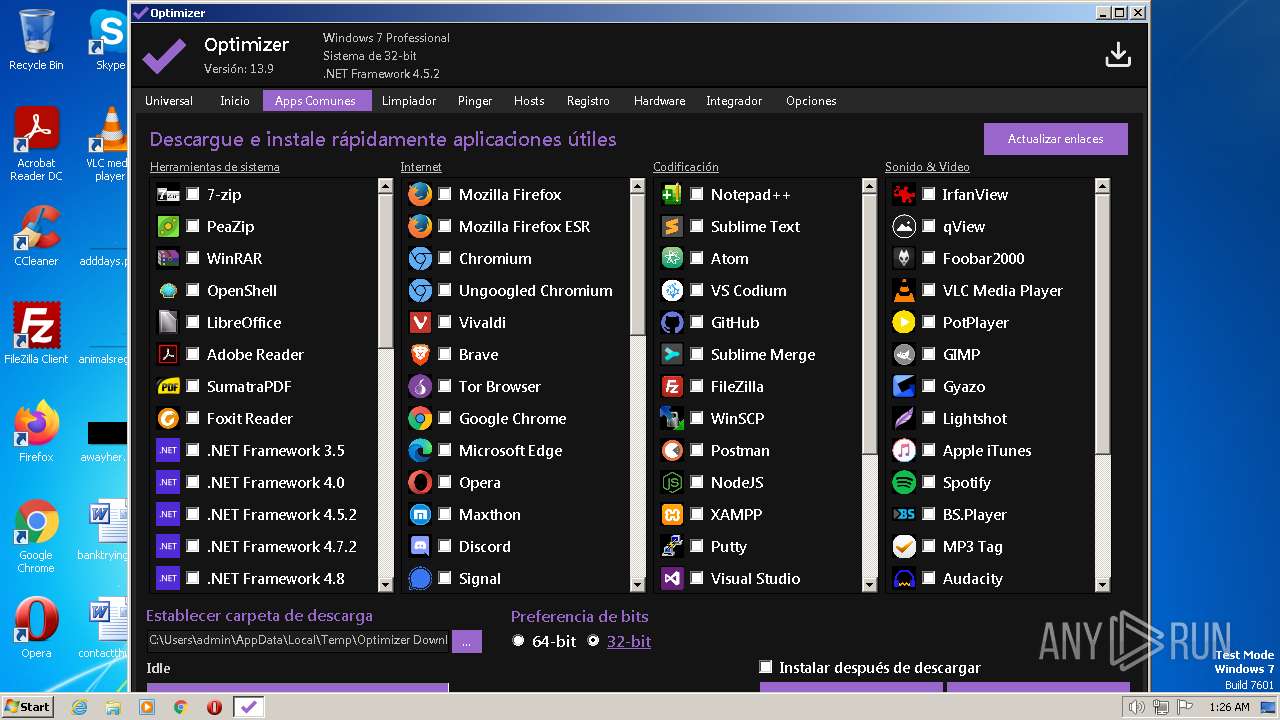Go to the Registro tab
Viewport: 1280px width, 720px height.
588,101
